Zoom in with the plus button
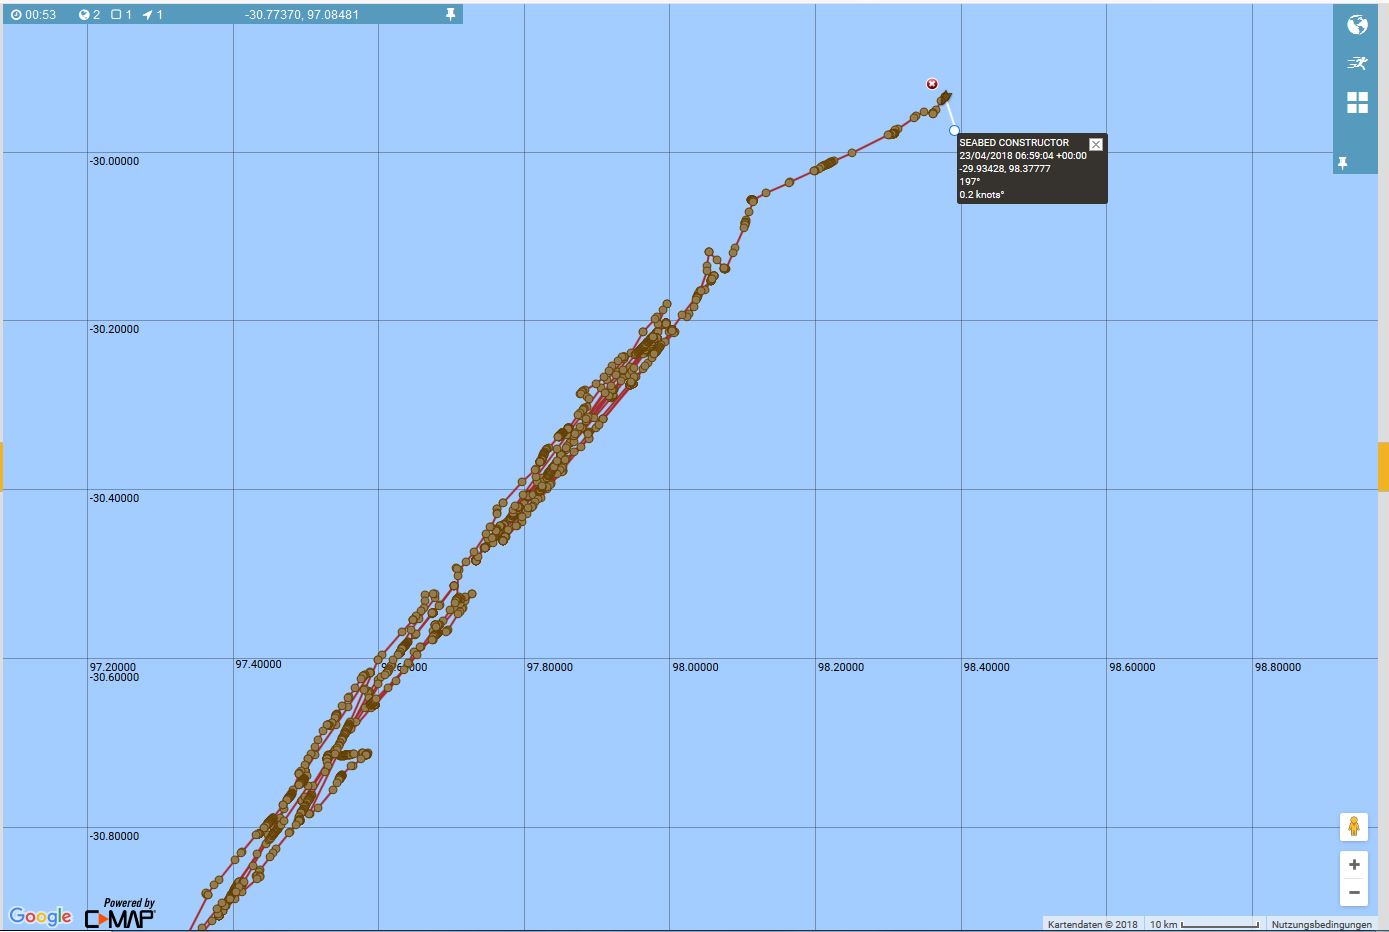The height and width of the screenshot is (932, 1389). (x=1354, y=865)
